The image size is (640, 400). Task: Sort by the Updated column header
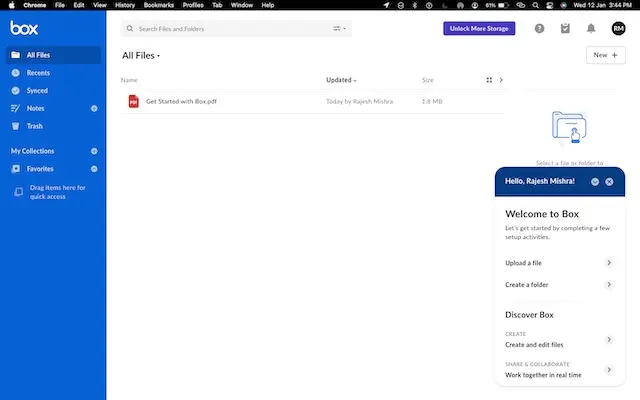click(x=341, y=80)
